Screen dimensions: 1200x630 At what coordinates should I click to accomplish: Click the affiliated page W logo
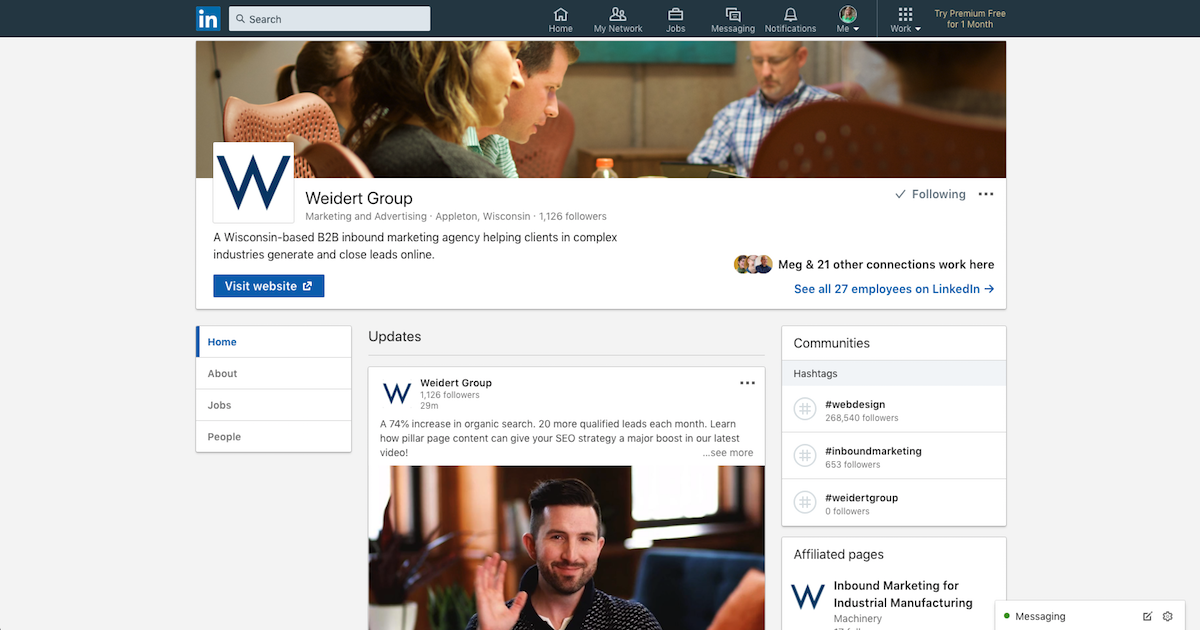pos(808,596)
